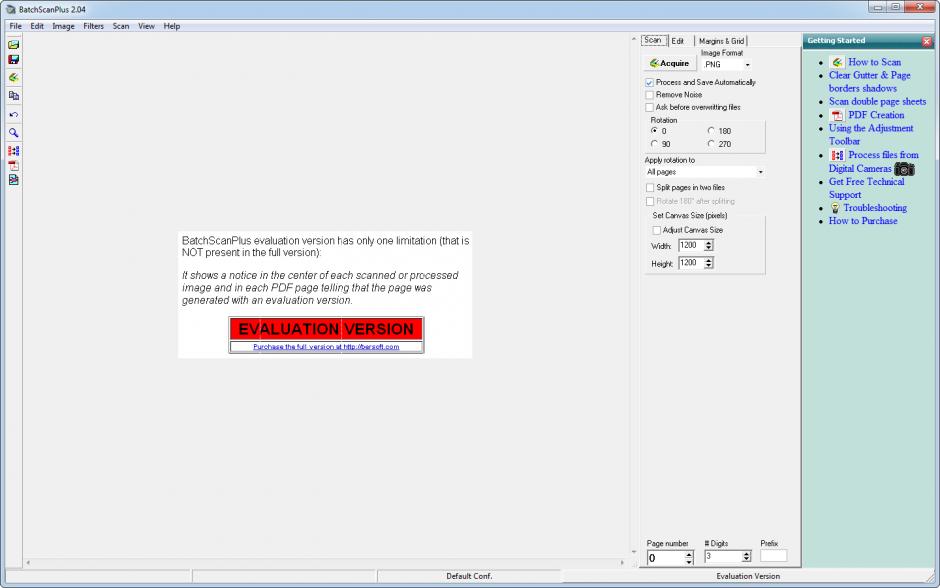940x588 pixels.
Task: Click the Acquire button
Action: pyautogui.click(x=670, y=63)
